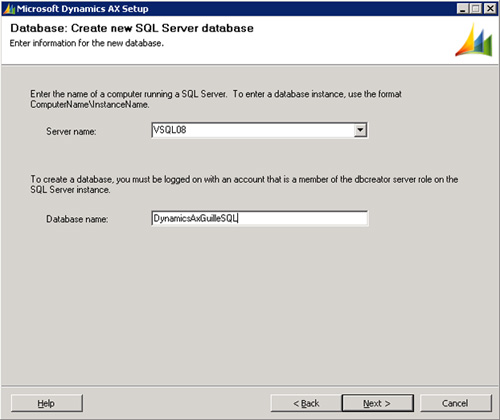Close the Microsoft Dynamics AX Setup window
This screenshot has width=500, height=420.
click(x=490, y=9)
